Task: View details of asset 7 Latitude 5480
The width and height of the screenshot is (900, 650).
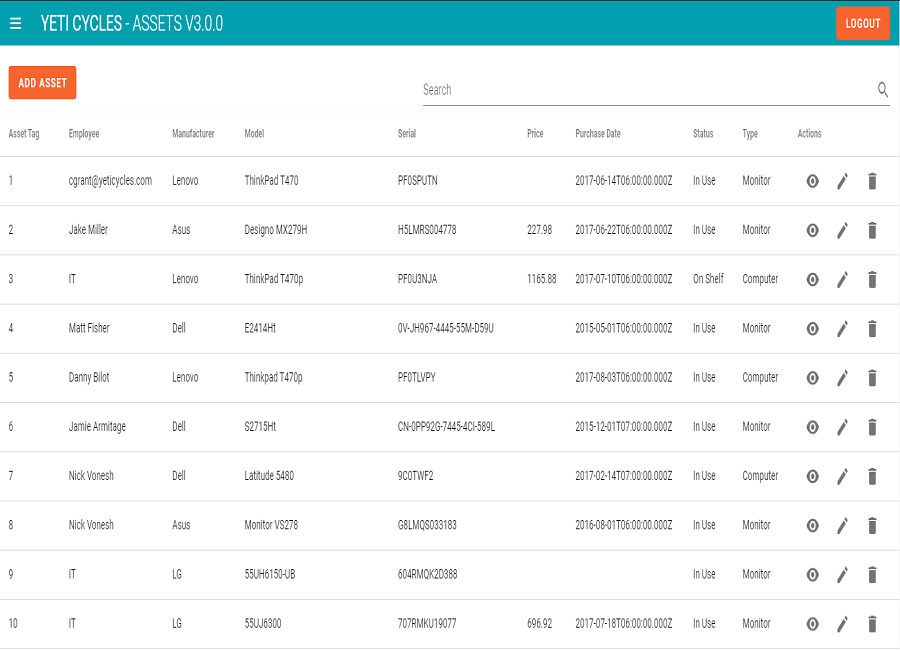Action: tap(812, 477)
